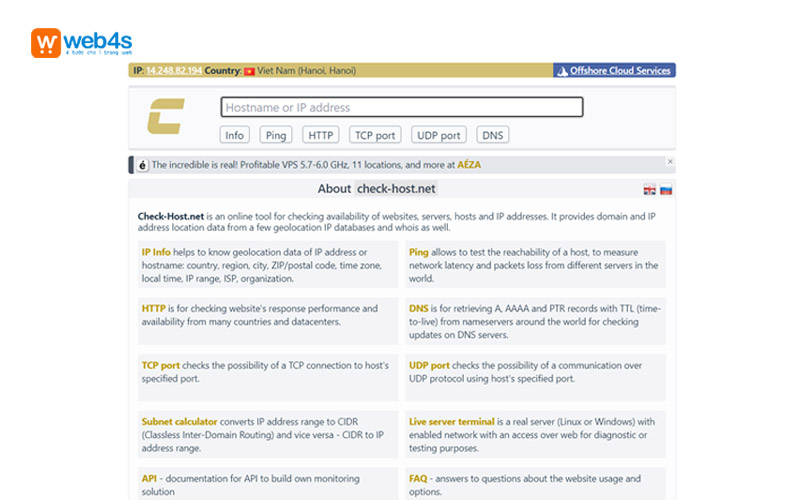Open the FAQ link

pyautogui.click(x=418, y=479)
